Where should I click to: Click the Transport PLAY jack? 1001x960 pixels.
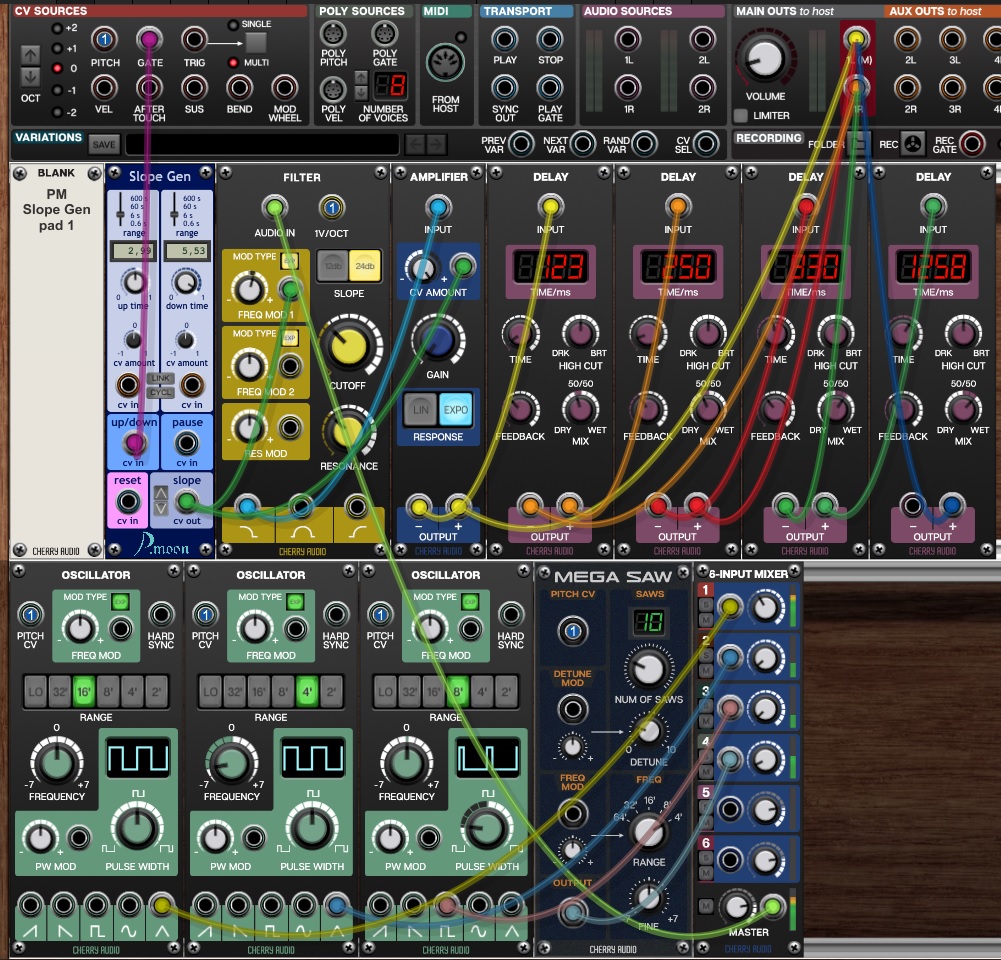(505, 40)
